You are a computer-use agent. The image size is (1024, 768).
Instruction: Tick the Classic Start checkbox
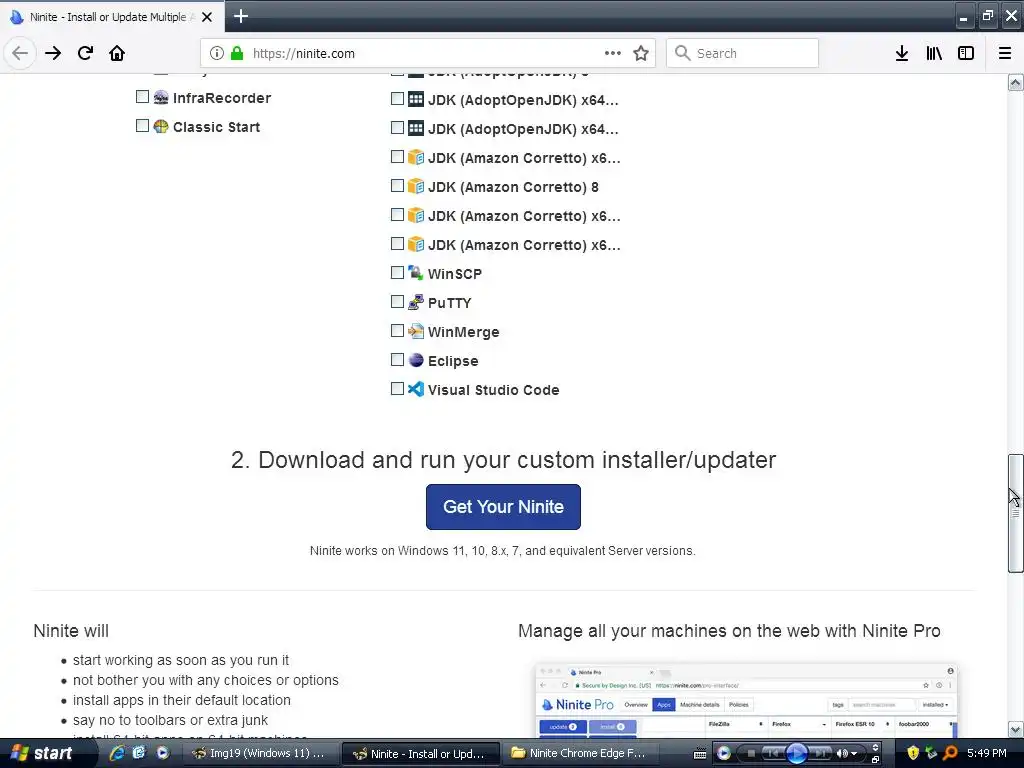coord(142,125)
